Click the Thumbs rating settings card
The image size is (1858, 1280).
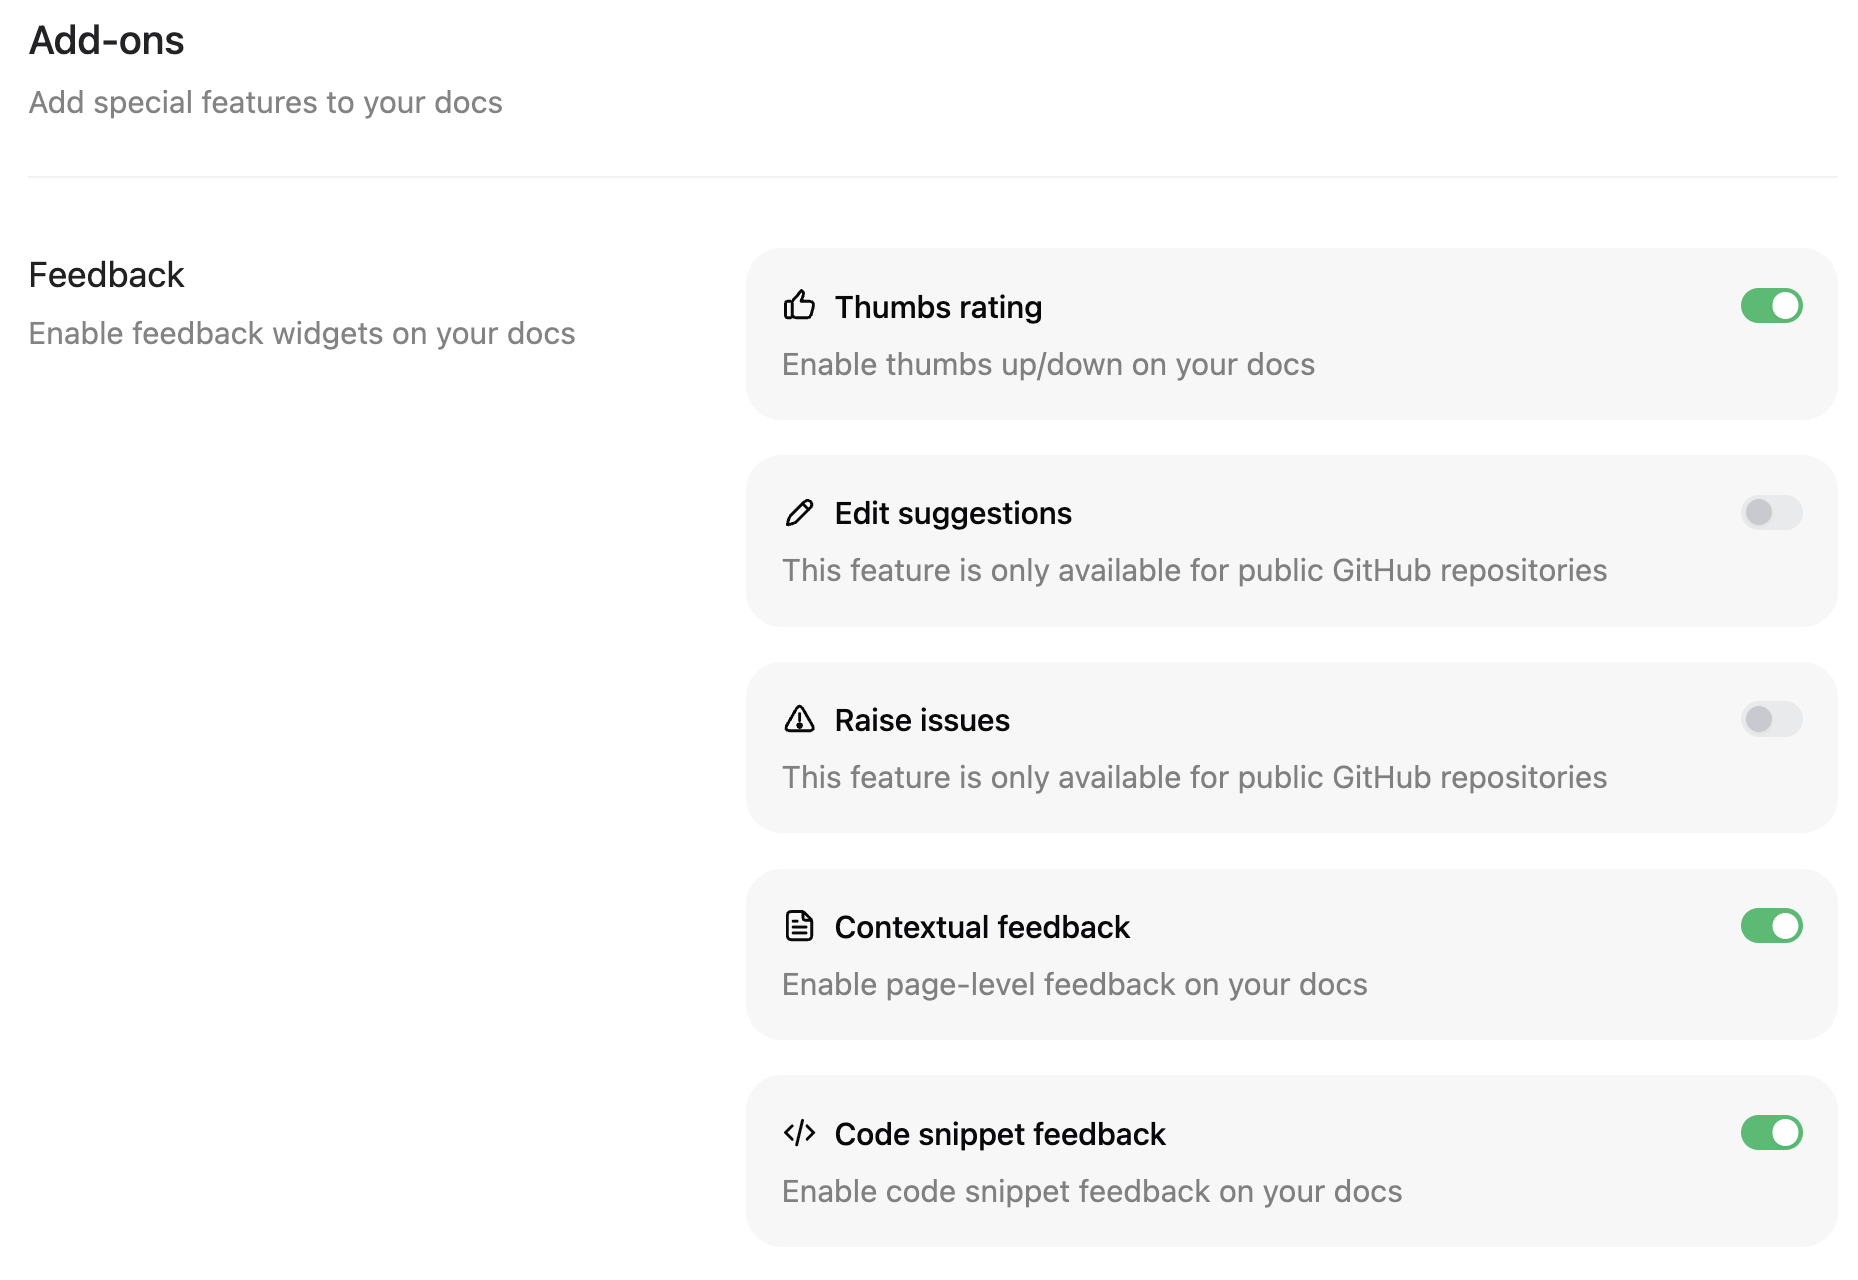coord(1290,335)
